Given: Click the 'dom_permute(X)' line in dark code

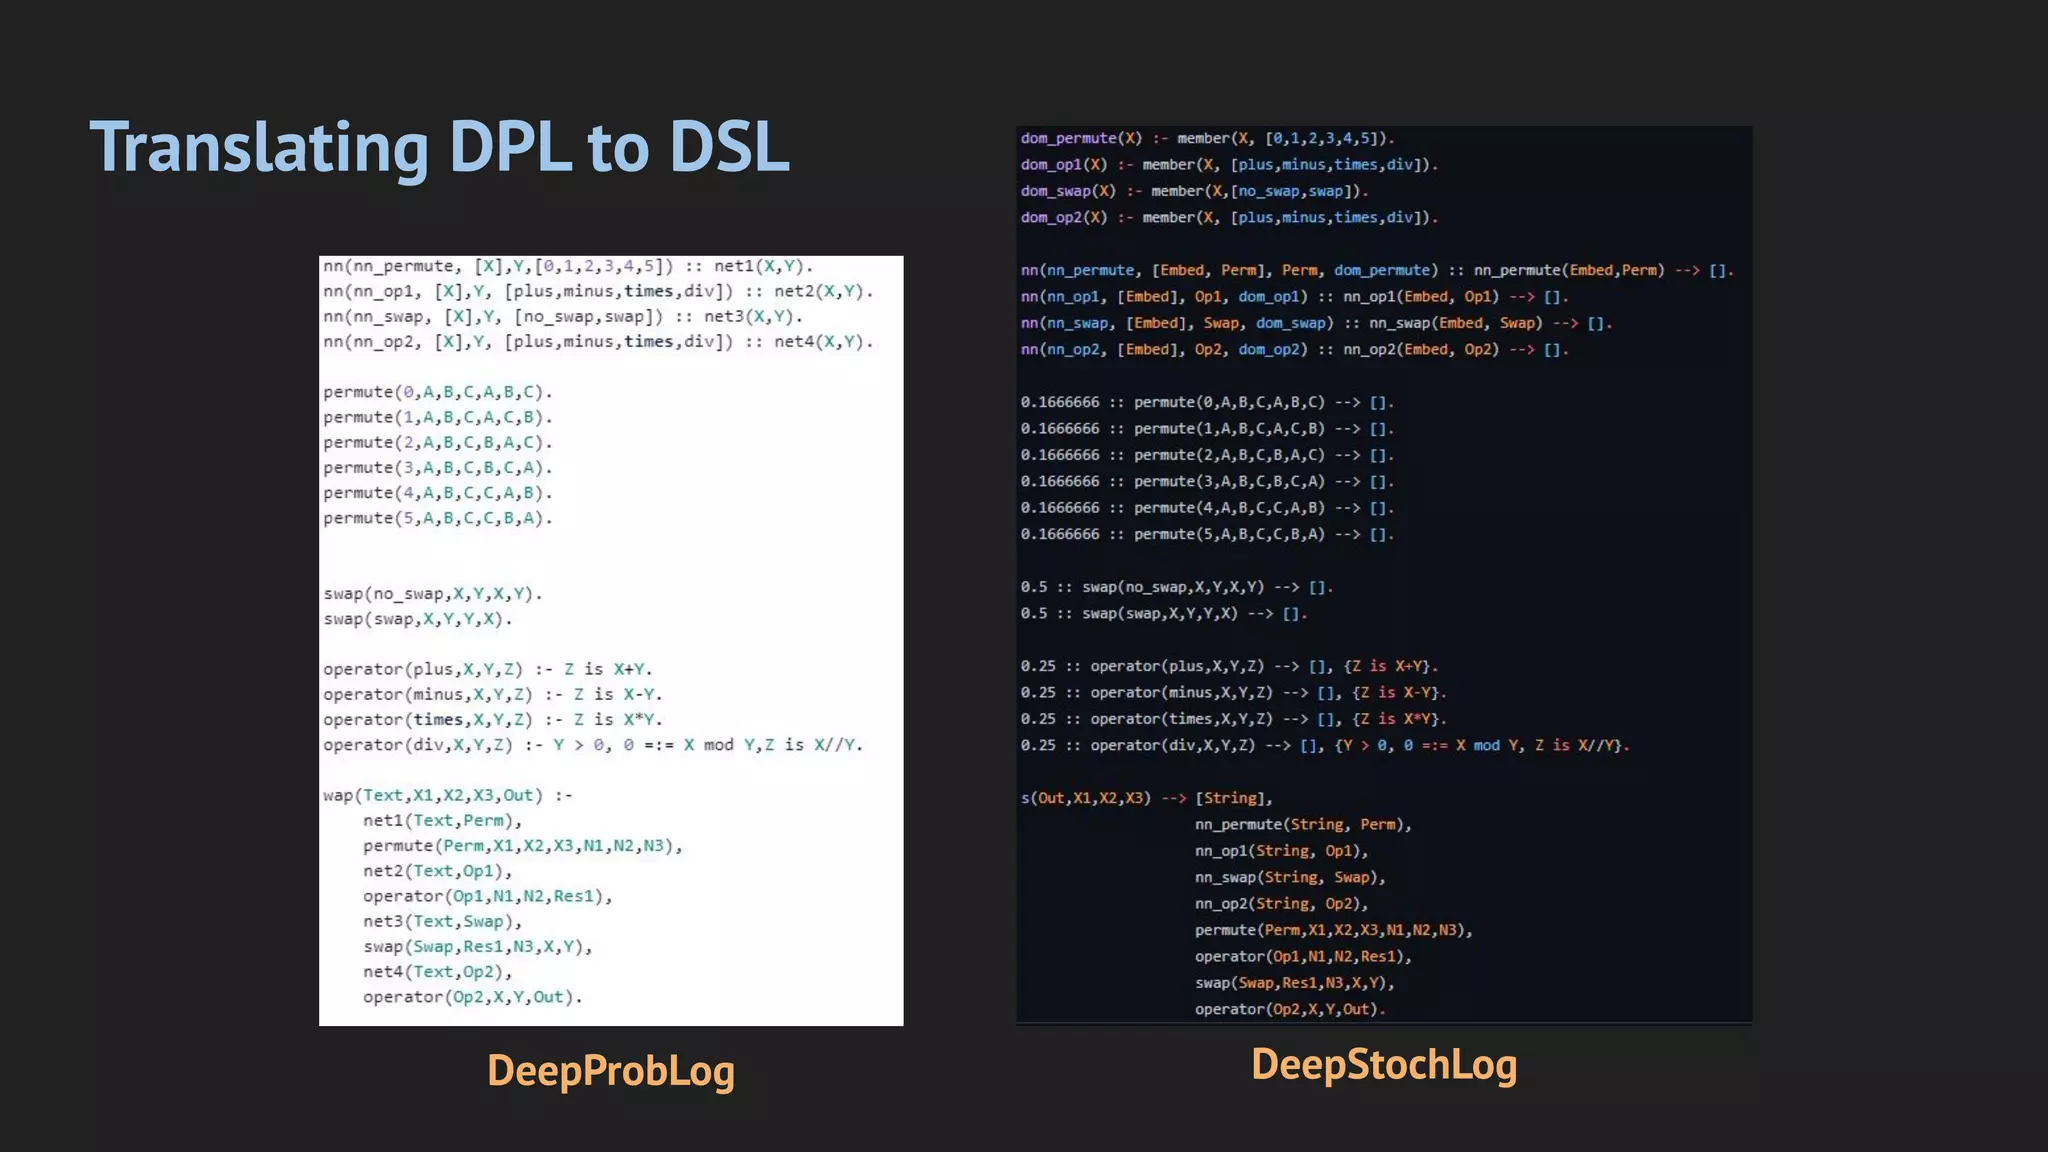Looking at the screenshot, I should coord(1207,138).
